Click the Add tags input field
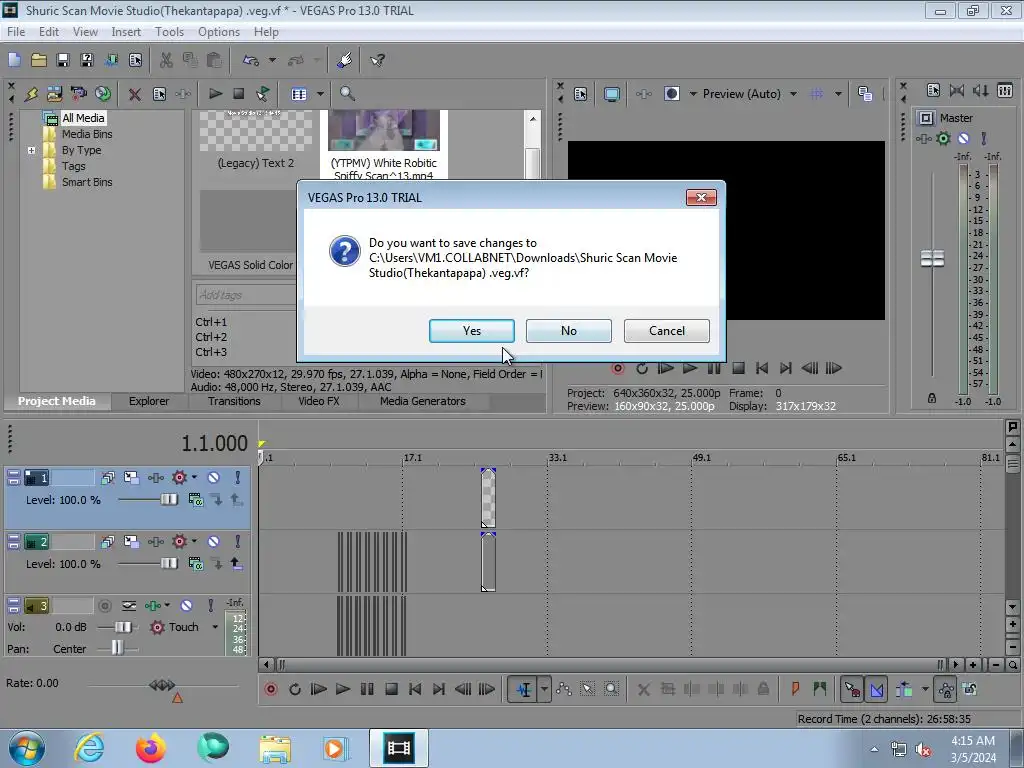Viewport: 1024px width, 768px height. [245, 295]
